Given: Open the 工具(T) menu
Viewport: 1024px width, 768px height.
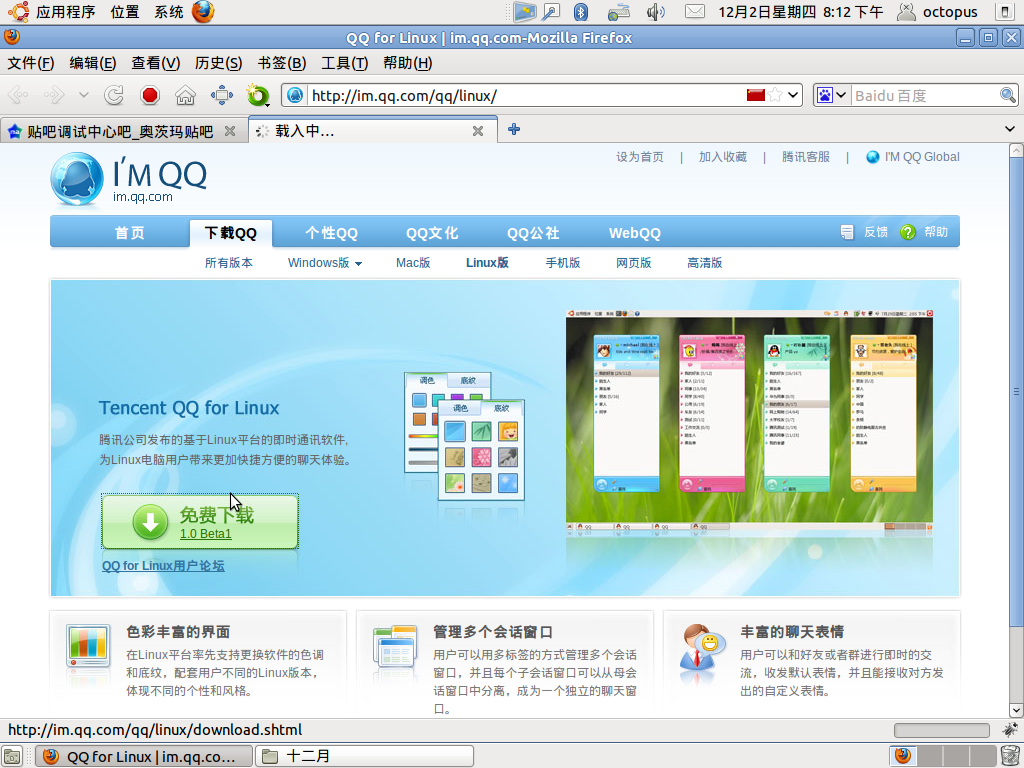Looking at the screenshot, I should point(344,63).
